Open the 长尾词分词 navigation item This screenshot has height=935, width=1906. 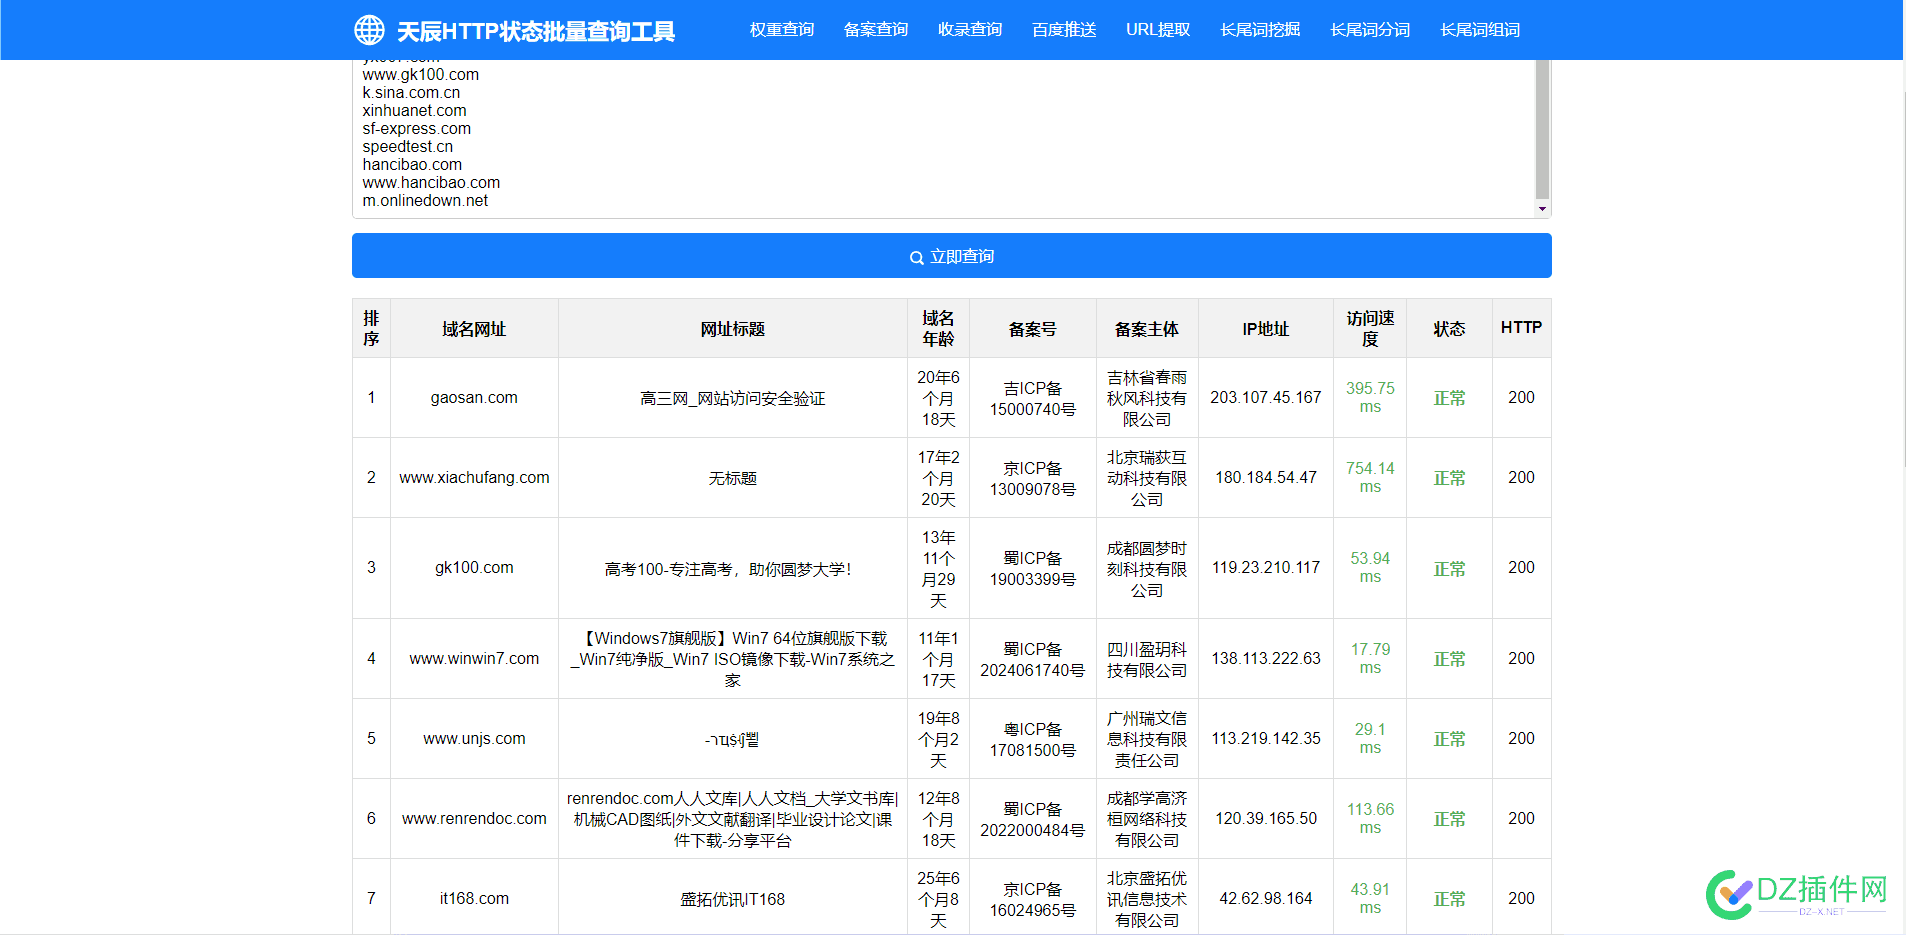[1370, 30]
